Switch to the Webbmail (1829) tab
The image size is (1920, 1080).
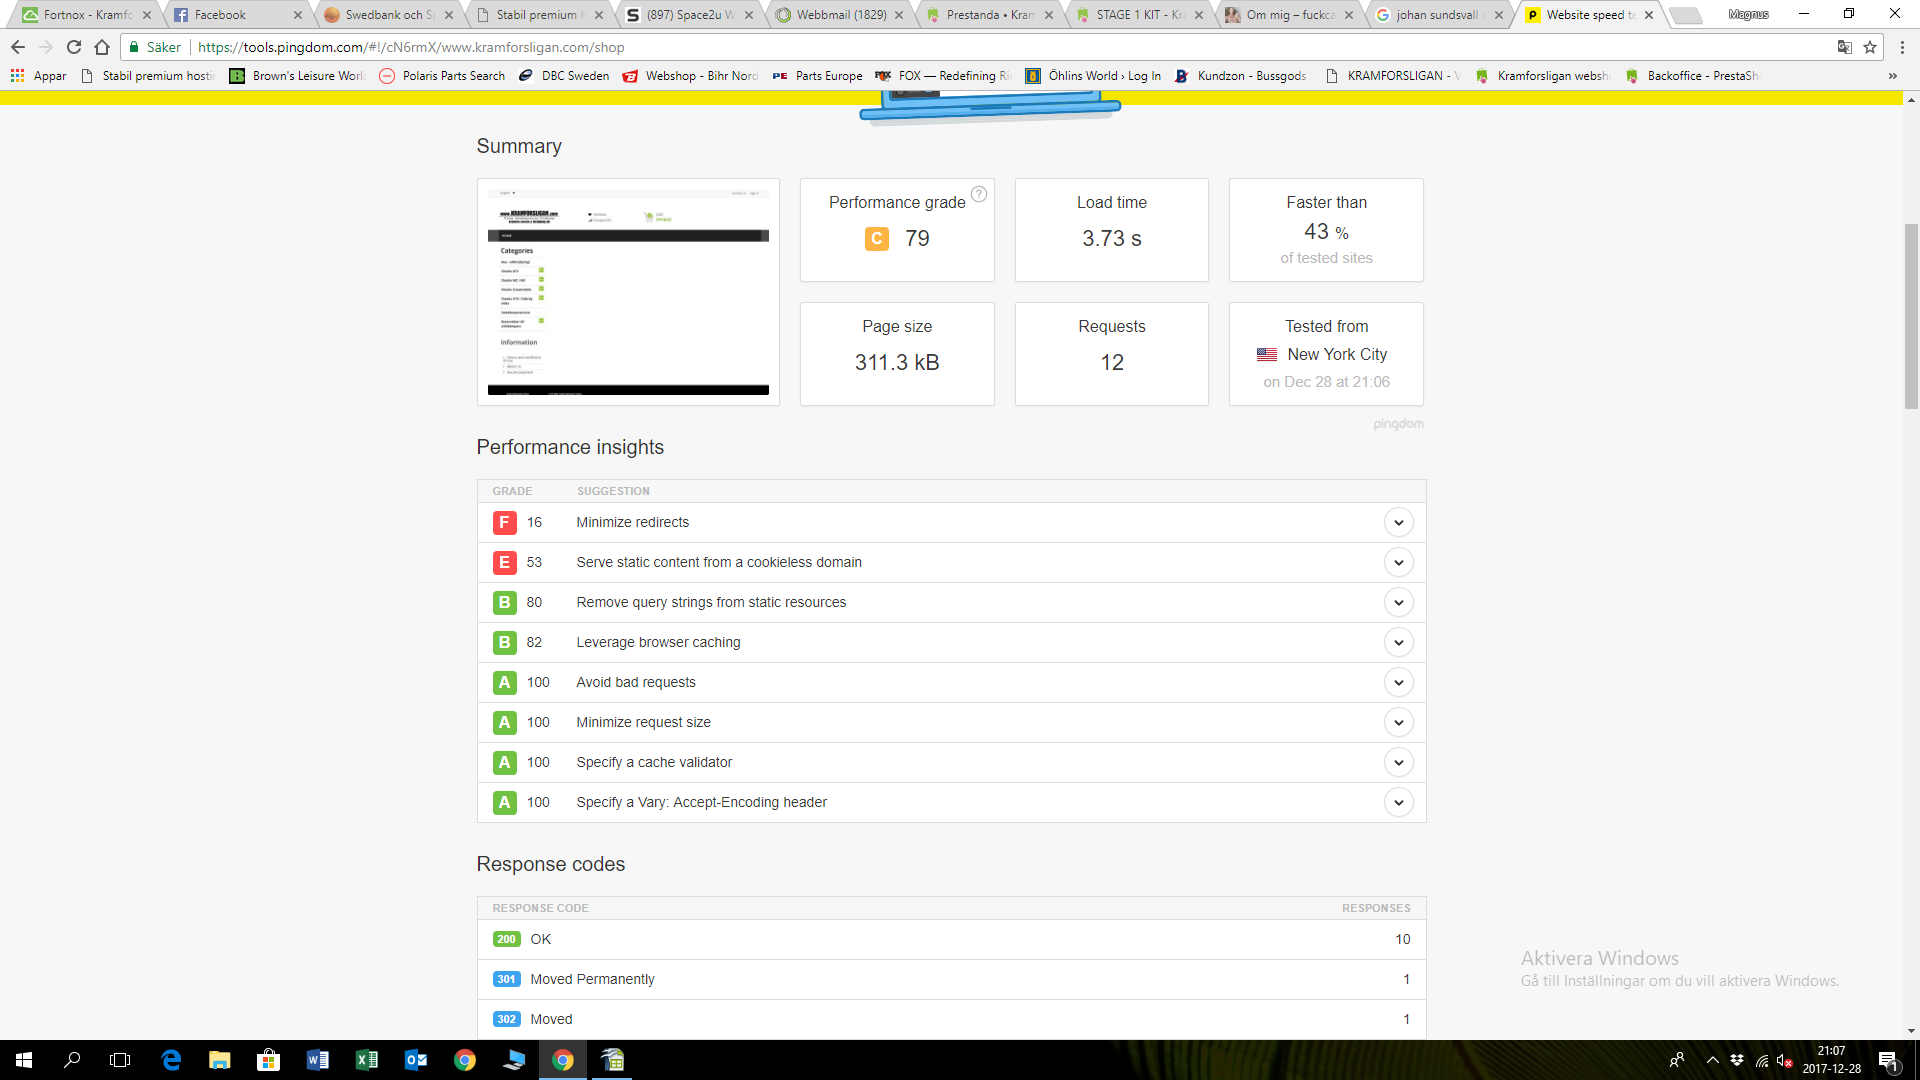click(x=840, y=15)
